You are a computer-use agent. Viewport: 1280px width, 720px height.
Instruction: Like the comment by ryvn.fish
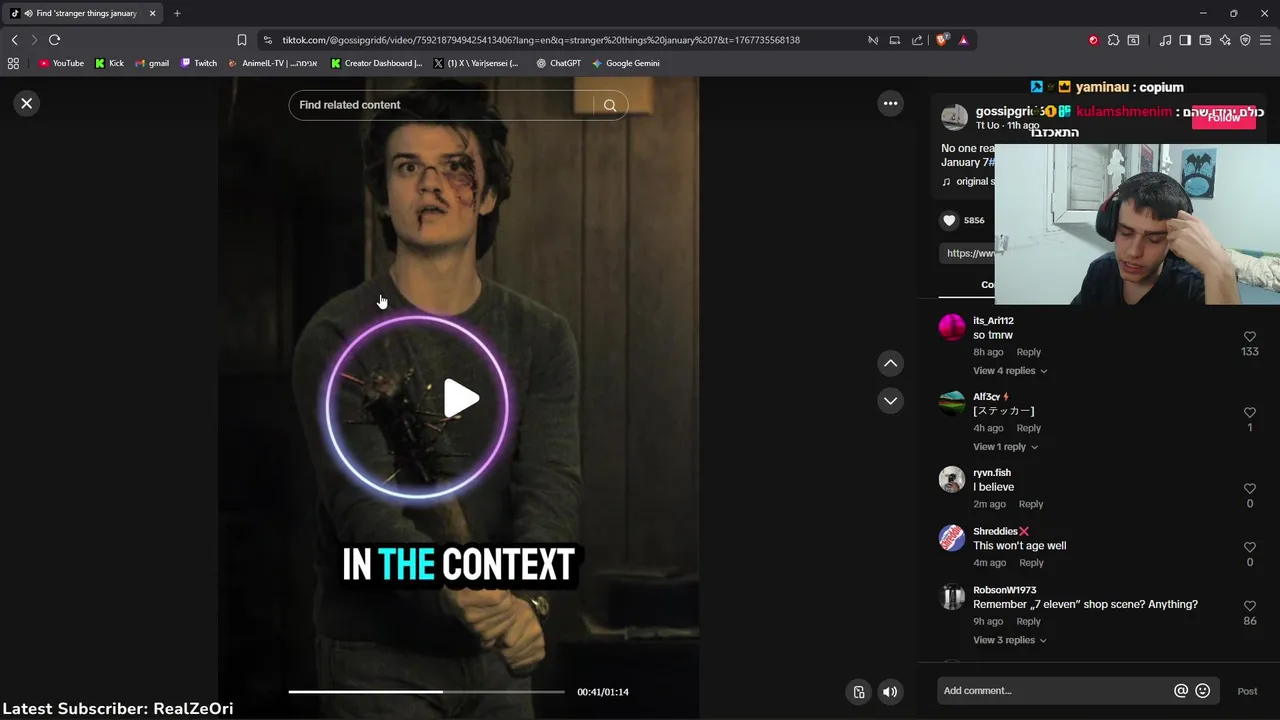tap(1249, 488)
